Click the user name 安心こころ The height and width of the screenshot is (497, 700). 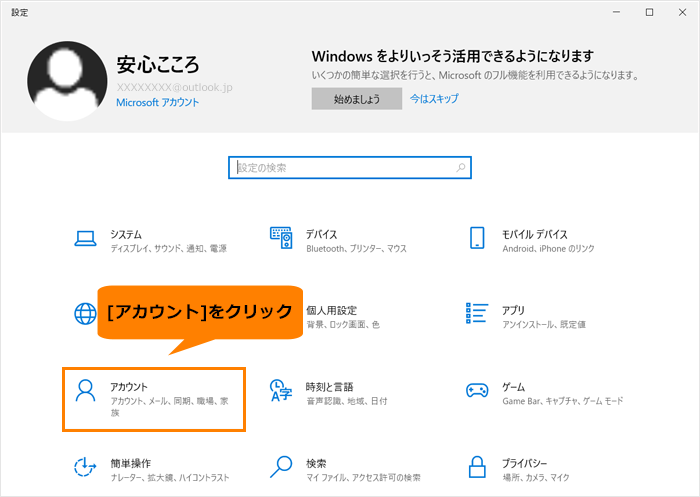[158, 65]
